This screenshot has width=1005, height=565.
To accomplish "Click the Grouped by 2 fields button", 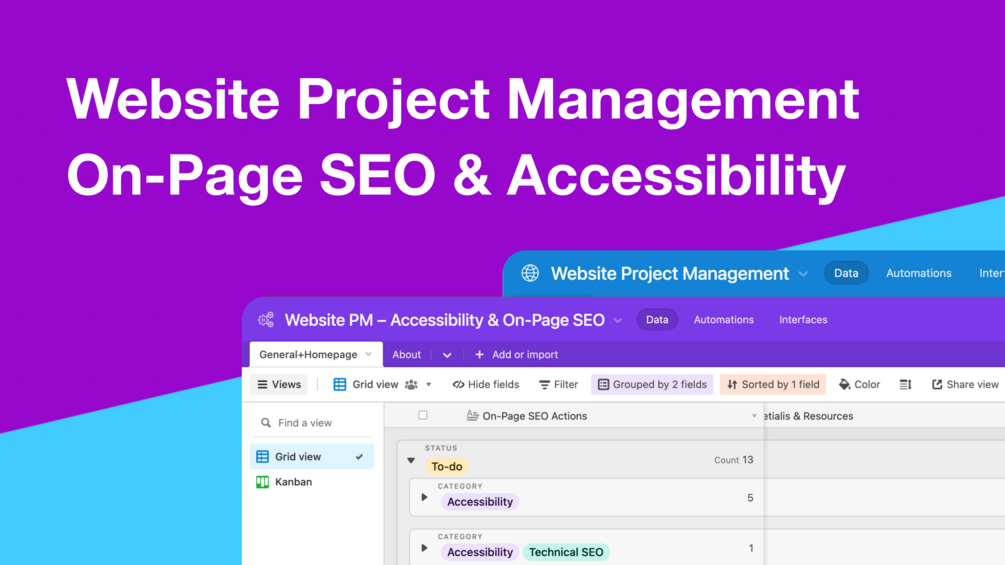I will [x=652, y=385].
